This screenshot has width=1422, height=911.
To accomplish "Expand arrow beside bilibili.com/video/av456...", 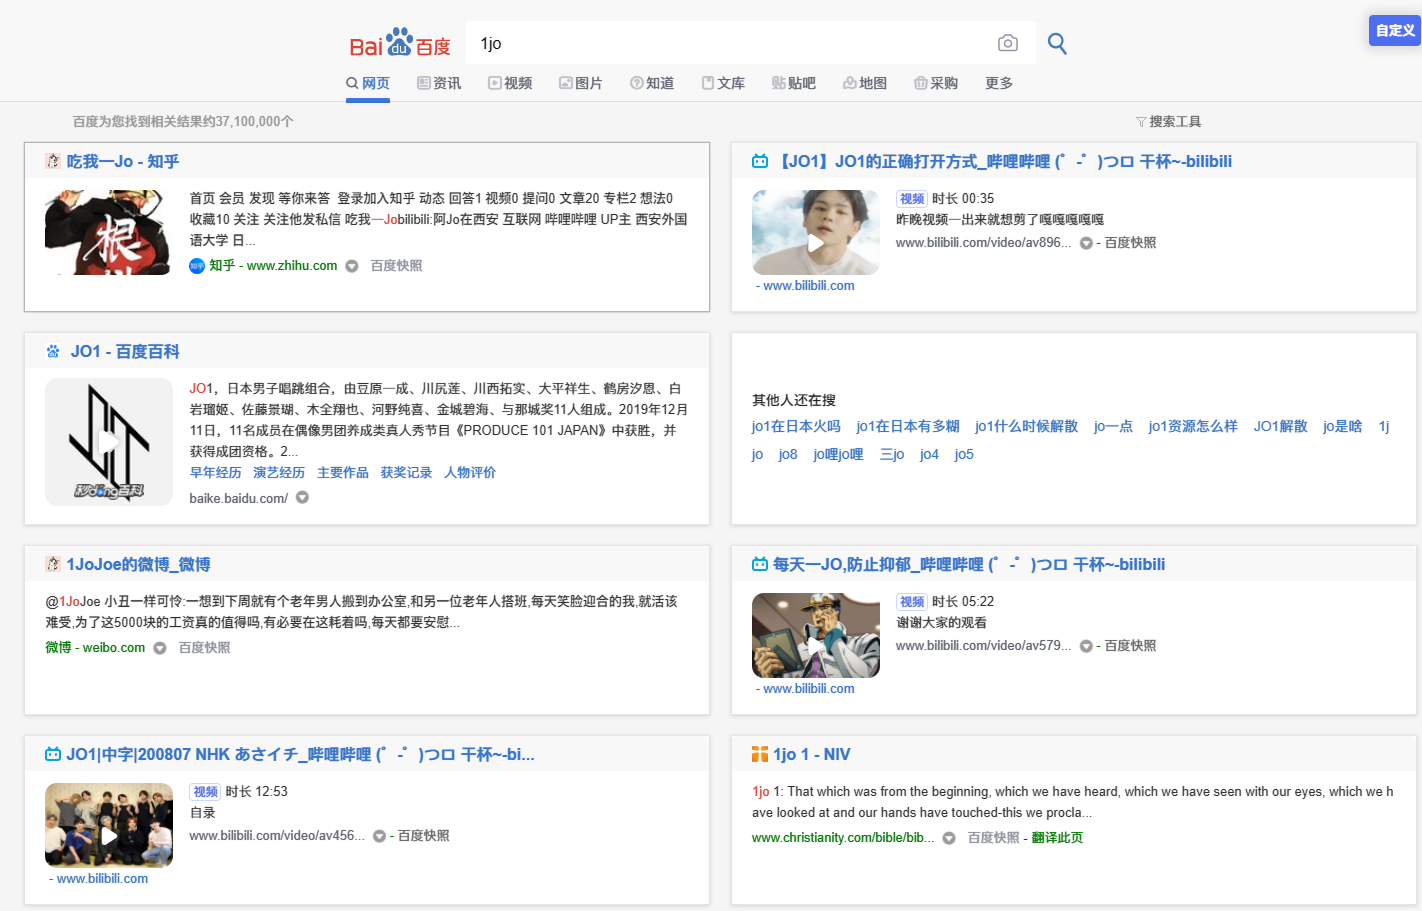I will click(379, 836).
